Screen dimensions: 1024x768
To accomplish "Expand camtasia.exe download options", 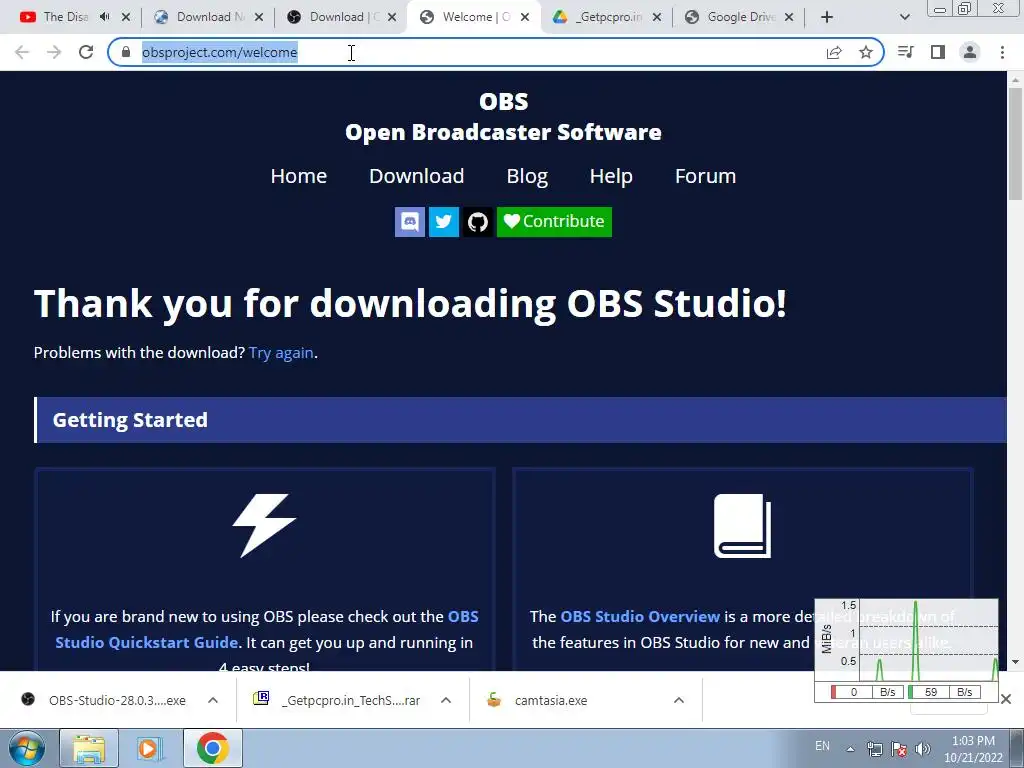I will tap(679, 700).
